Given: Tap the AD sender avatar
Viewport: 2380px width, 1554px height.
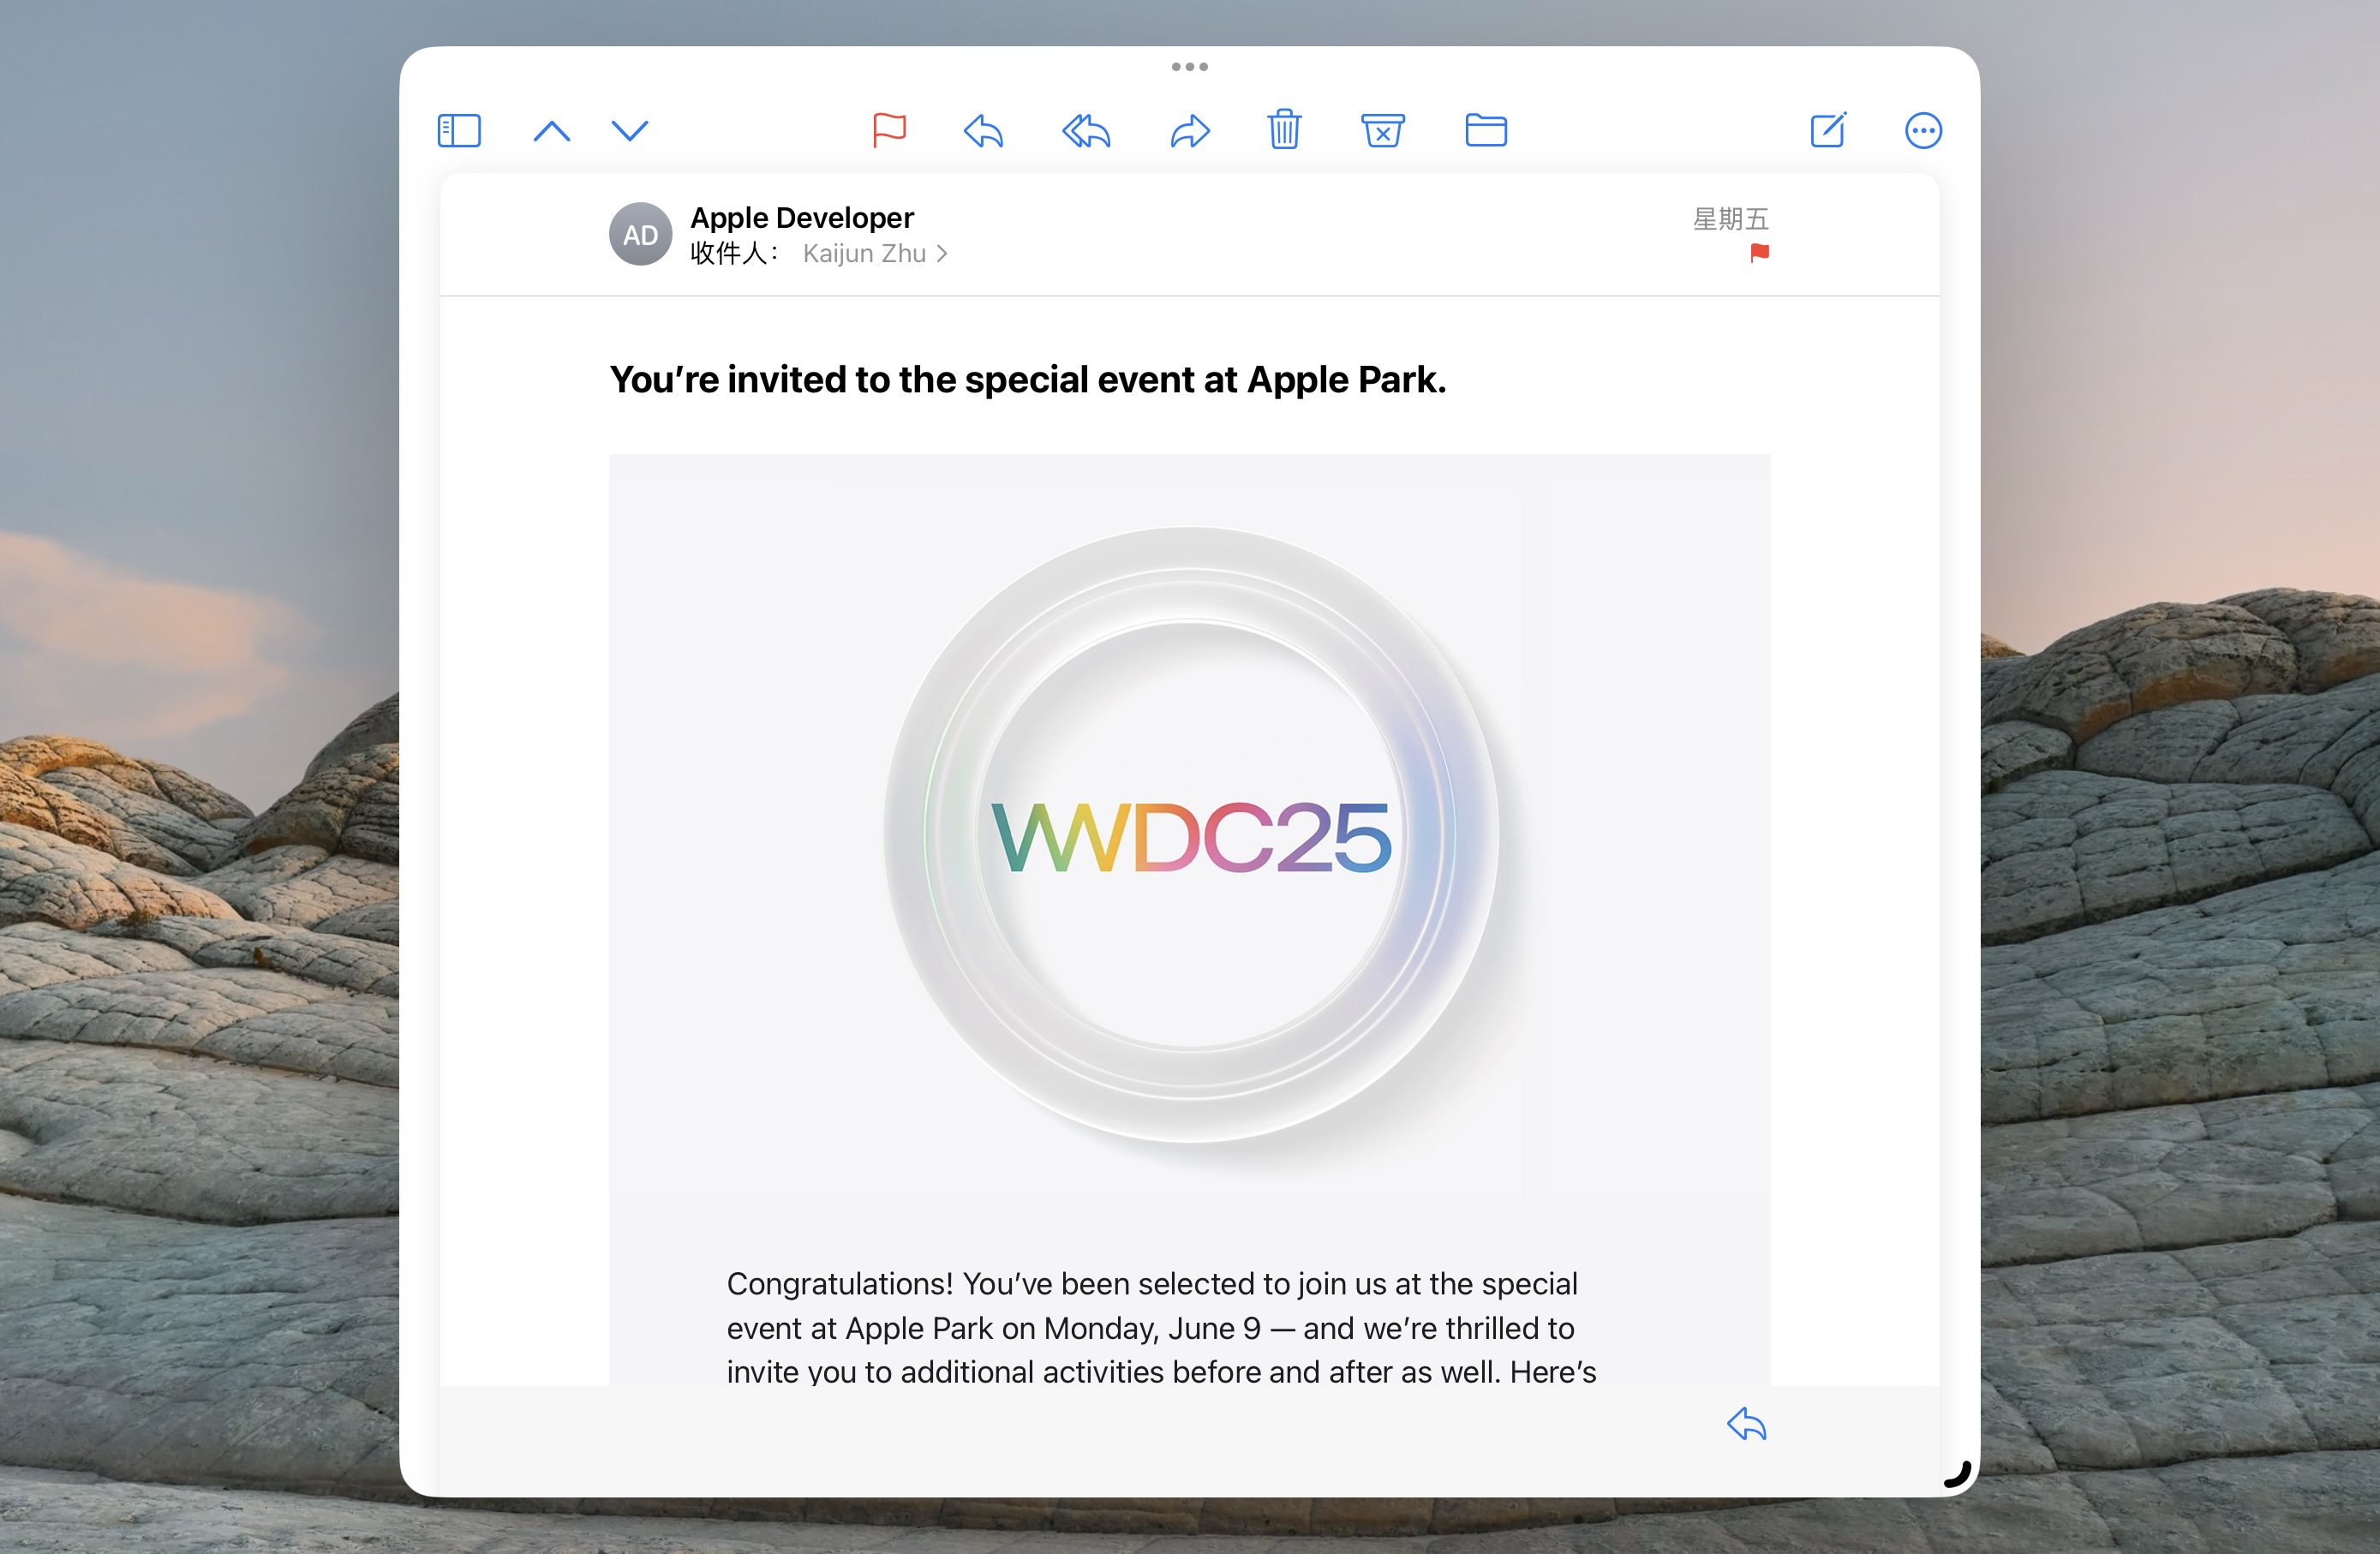Looking at the screenshot, I should (x=641, y=234).
